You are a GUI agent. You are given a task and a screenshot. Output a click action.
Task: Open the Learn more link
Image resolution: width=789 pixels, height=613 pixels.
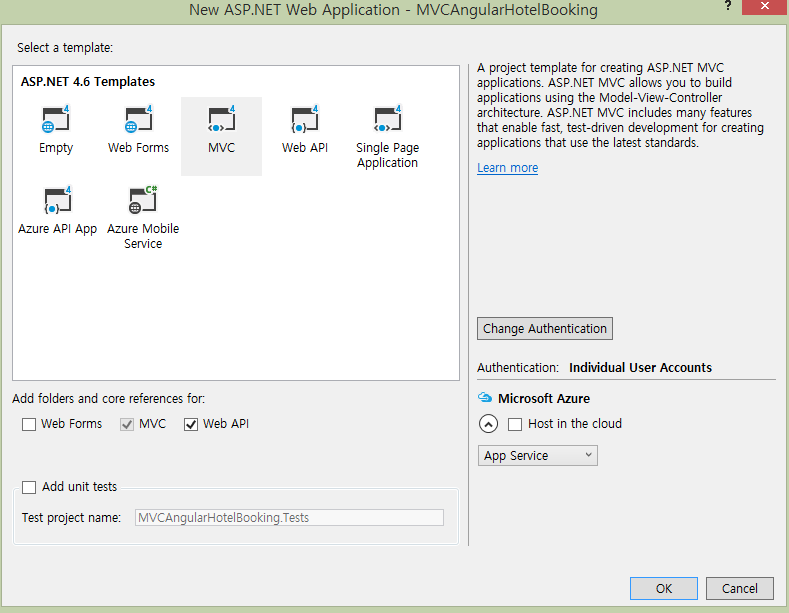point(507,168)
